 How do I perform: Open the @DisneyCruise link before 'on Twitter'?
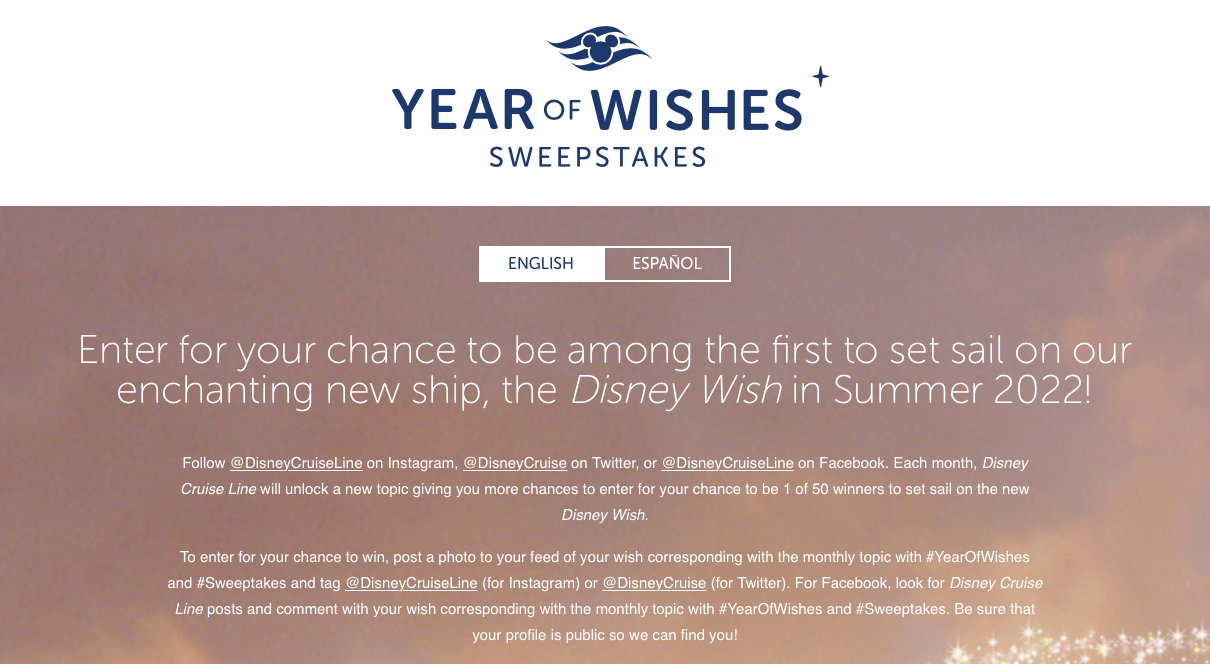click(x=515, y=463)
